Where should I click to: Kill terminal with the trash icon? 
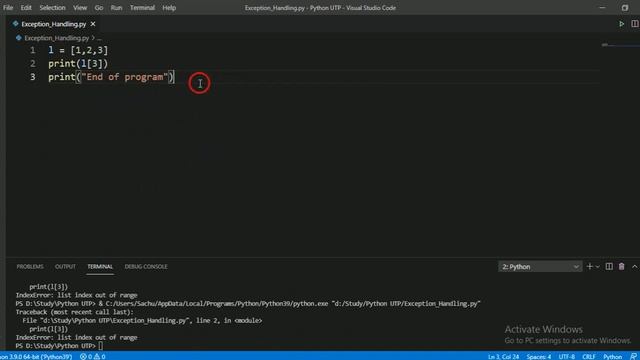(x=622, y=267)
